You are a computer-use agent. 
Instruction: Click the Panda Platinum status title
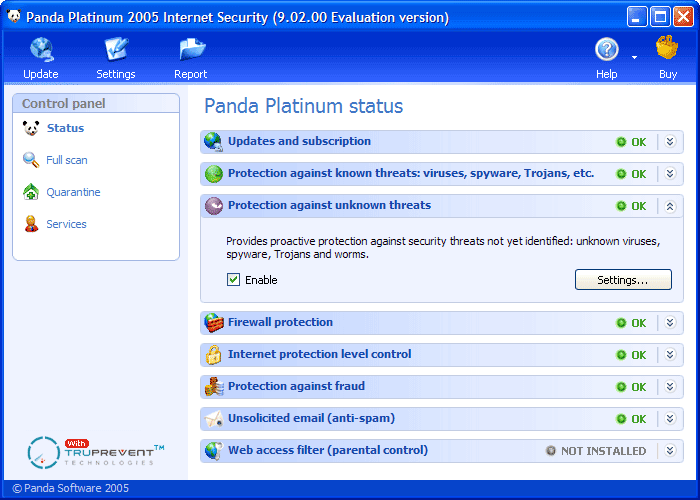(304, 106)
